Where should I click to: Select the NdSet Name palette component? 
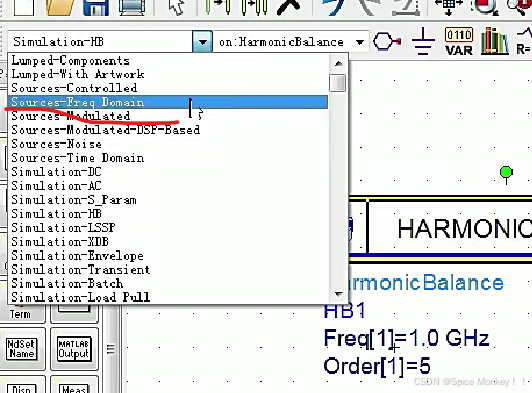21,349
